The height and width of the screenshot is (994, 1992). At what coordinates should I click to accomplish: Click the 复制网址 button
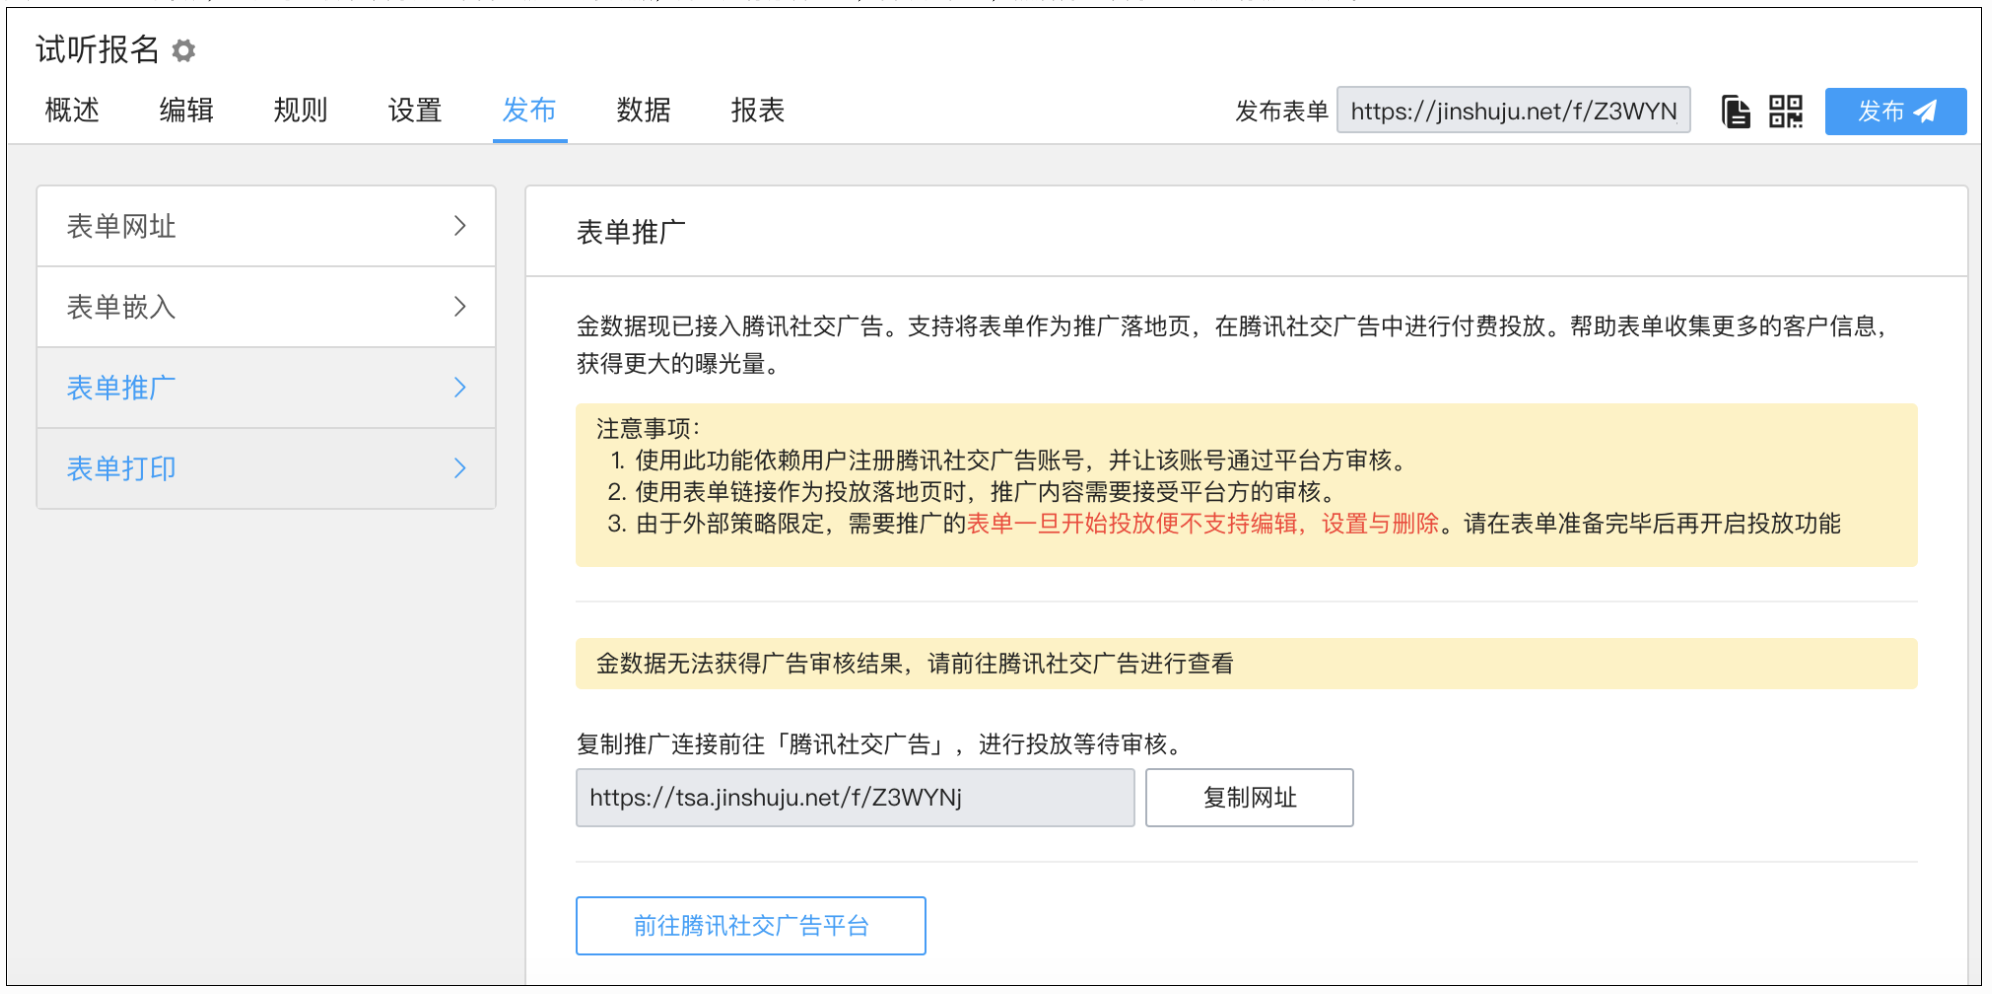pos(1249,798)
